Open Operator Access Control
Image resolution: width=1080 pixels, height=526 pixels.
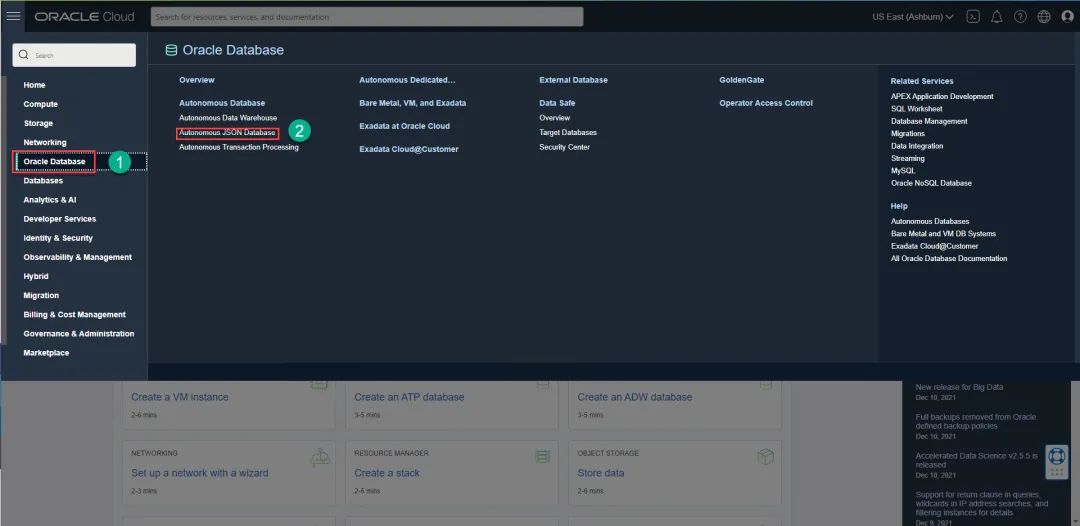tap(766, 103)
